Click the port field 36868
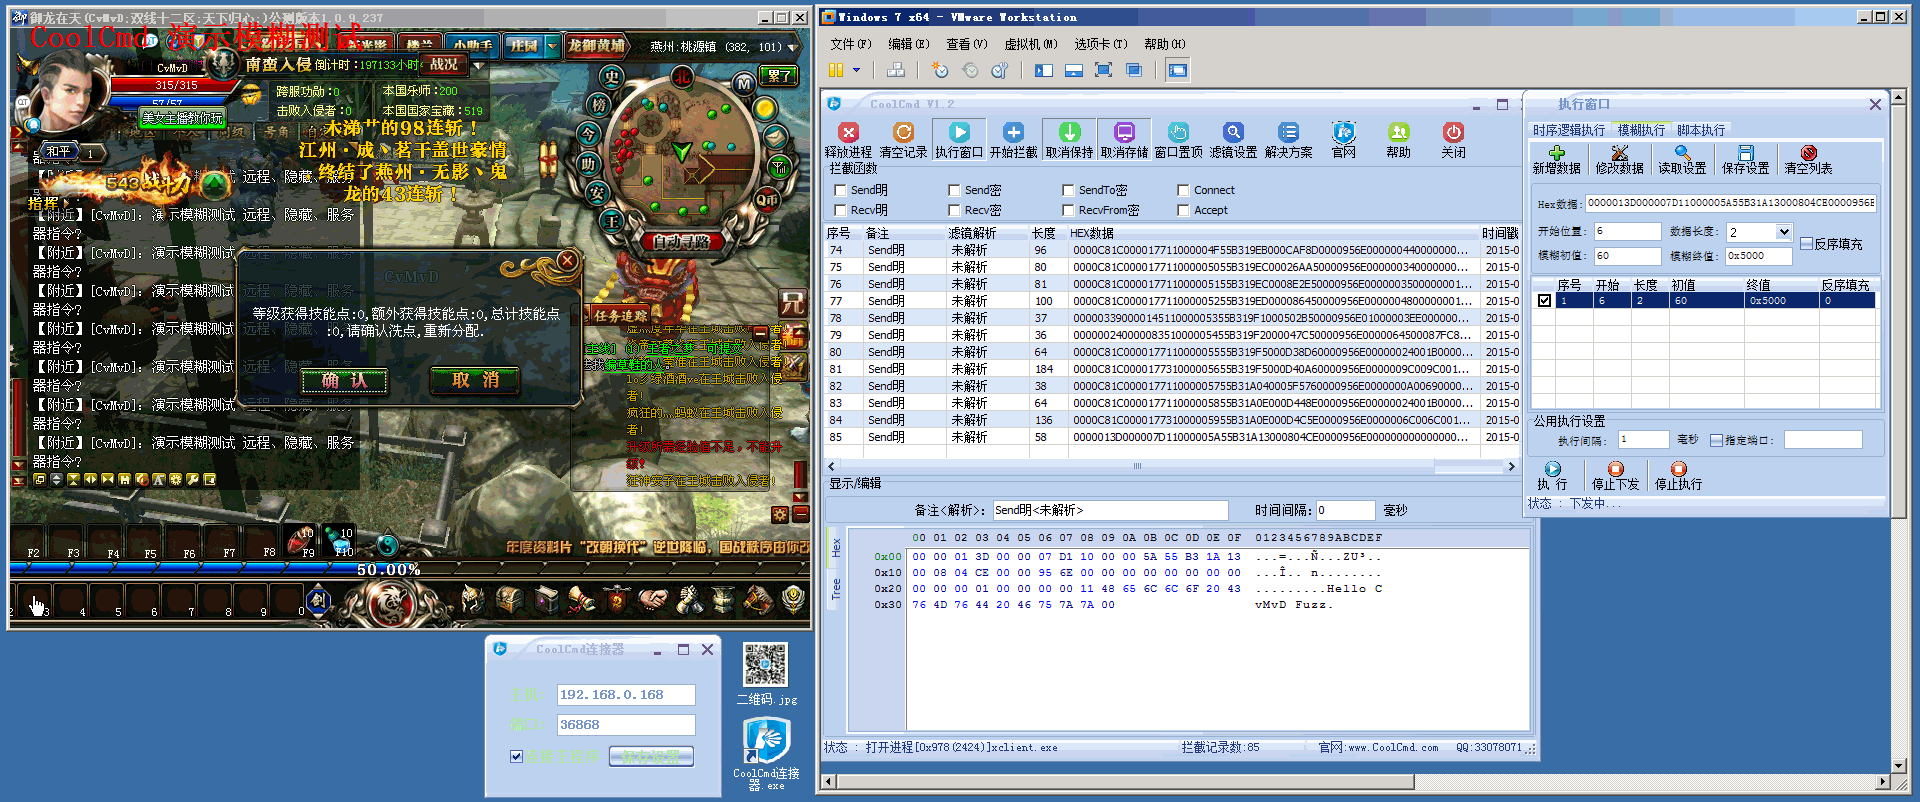Image resolution: width=1920 pixels, height=802 pixels. [x=625, y=724]
